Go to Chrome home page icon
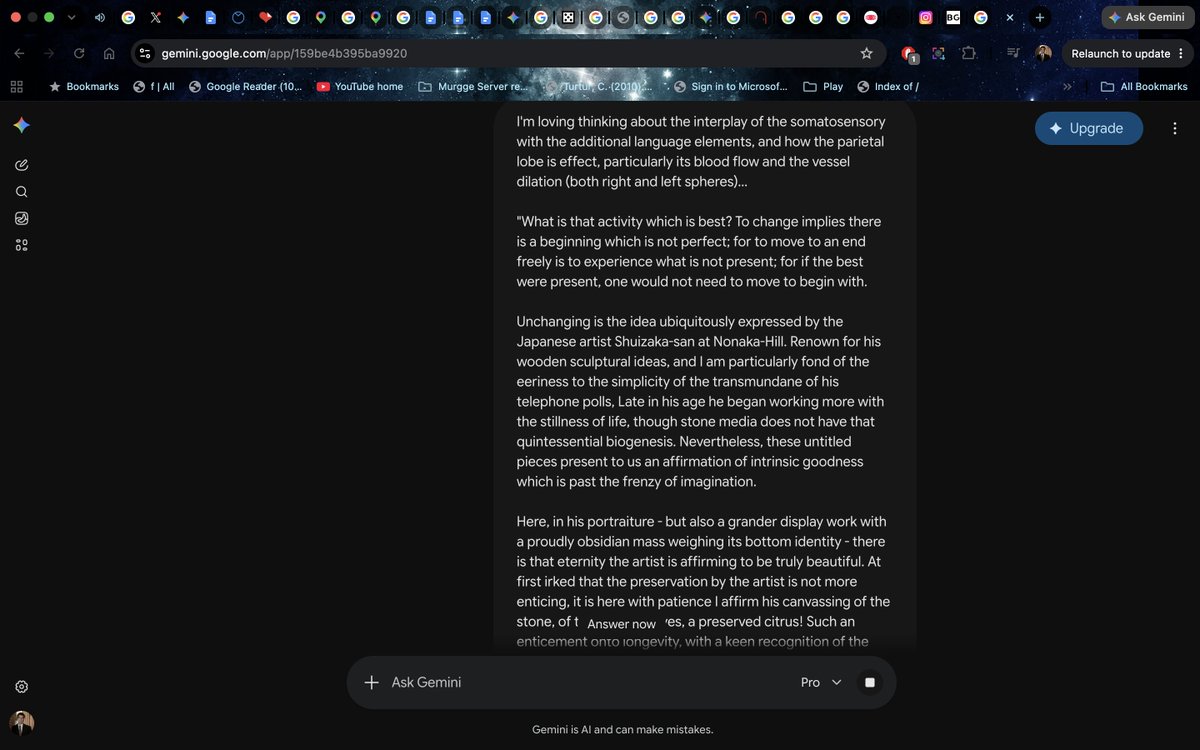Viewport: 1200px width, 750px height. click(x=109, y=53)
